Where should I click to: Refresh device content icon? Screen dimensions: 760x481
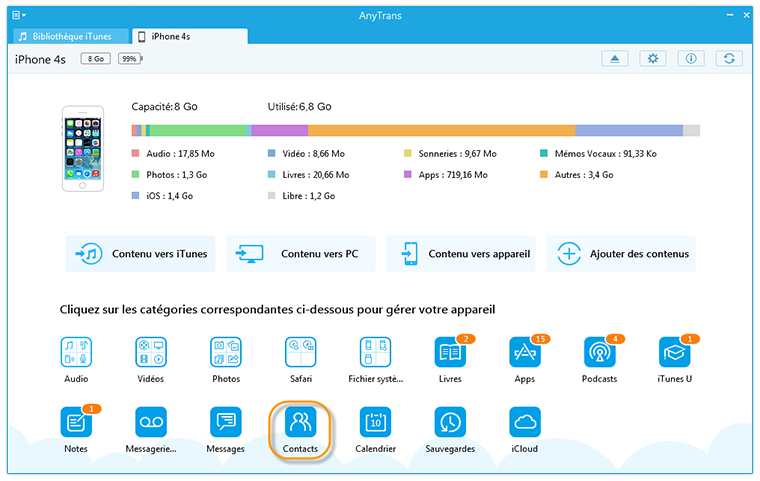tap(729, 59)
